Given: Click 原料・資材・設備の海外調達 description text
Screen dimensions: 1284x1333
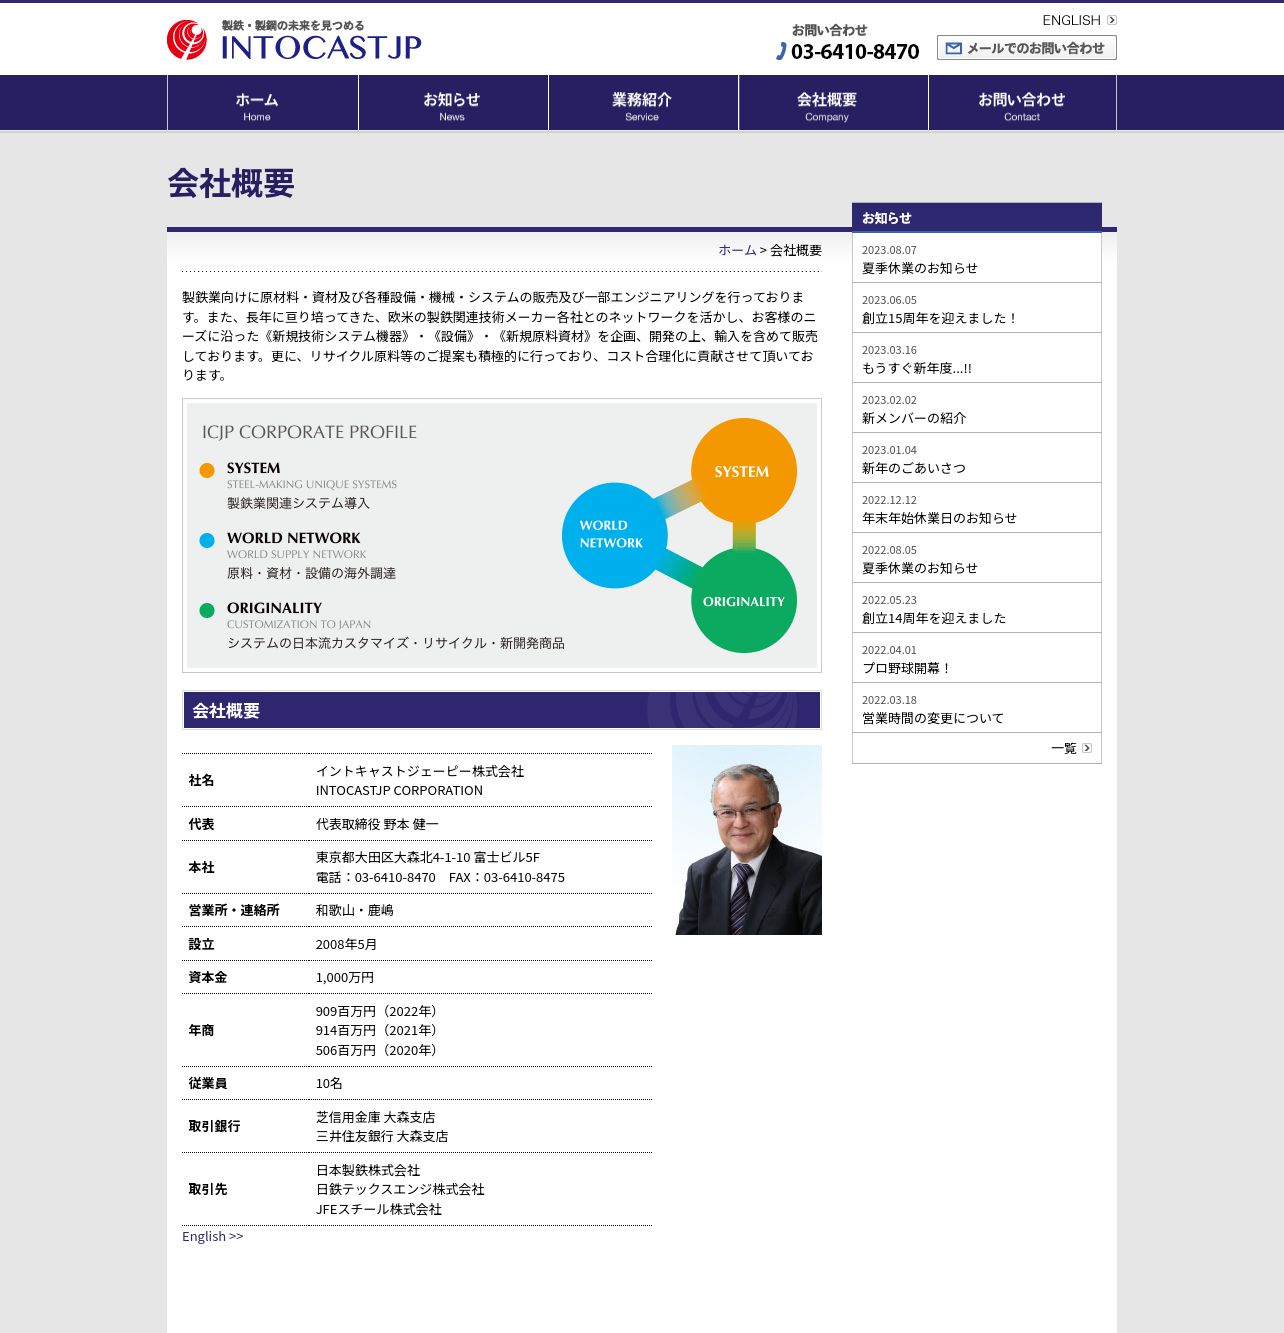Looking at the screenshot, I should point(311,573).
